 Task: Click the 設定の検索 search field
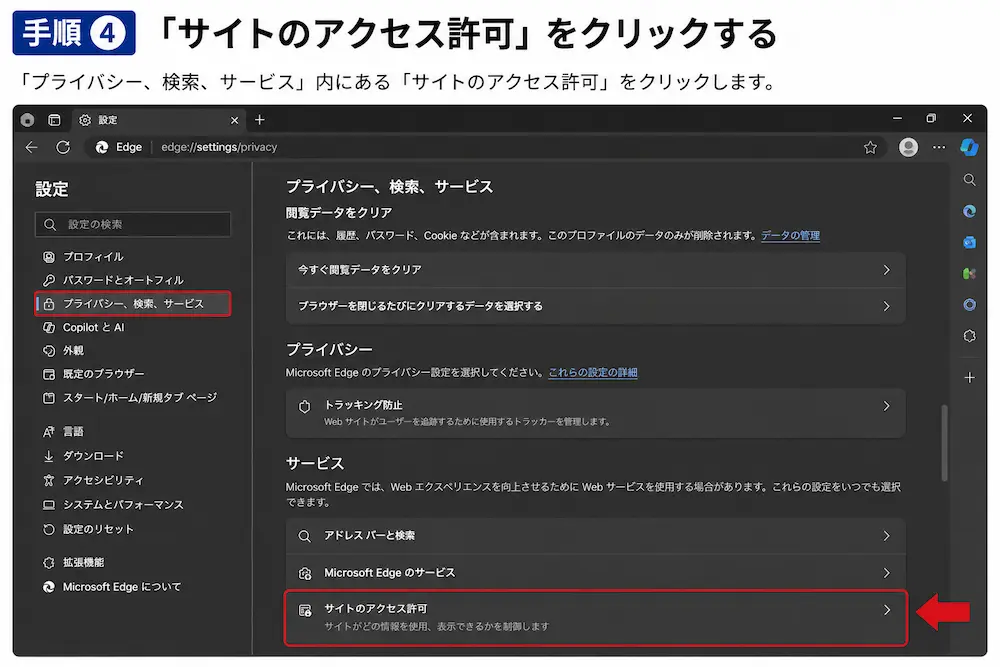133,224
